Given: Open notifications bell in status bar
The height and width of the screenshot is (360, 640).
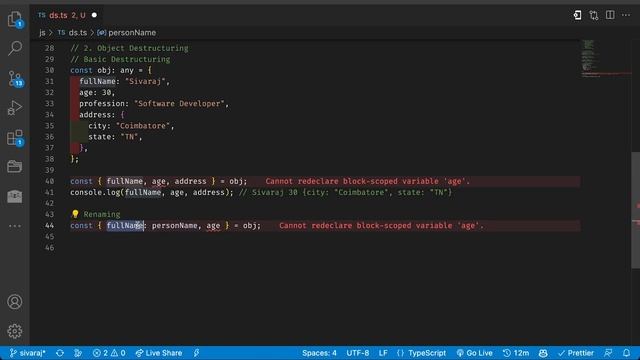Looking at the screenshot, I should coord(626,353).
